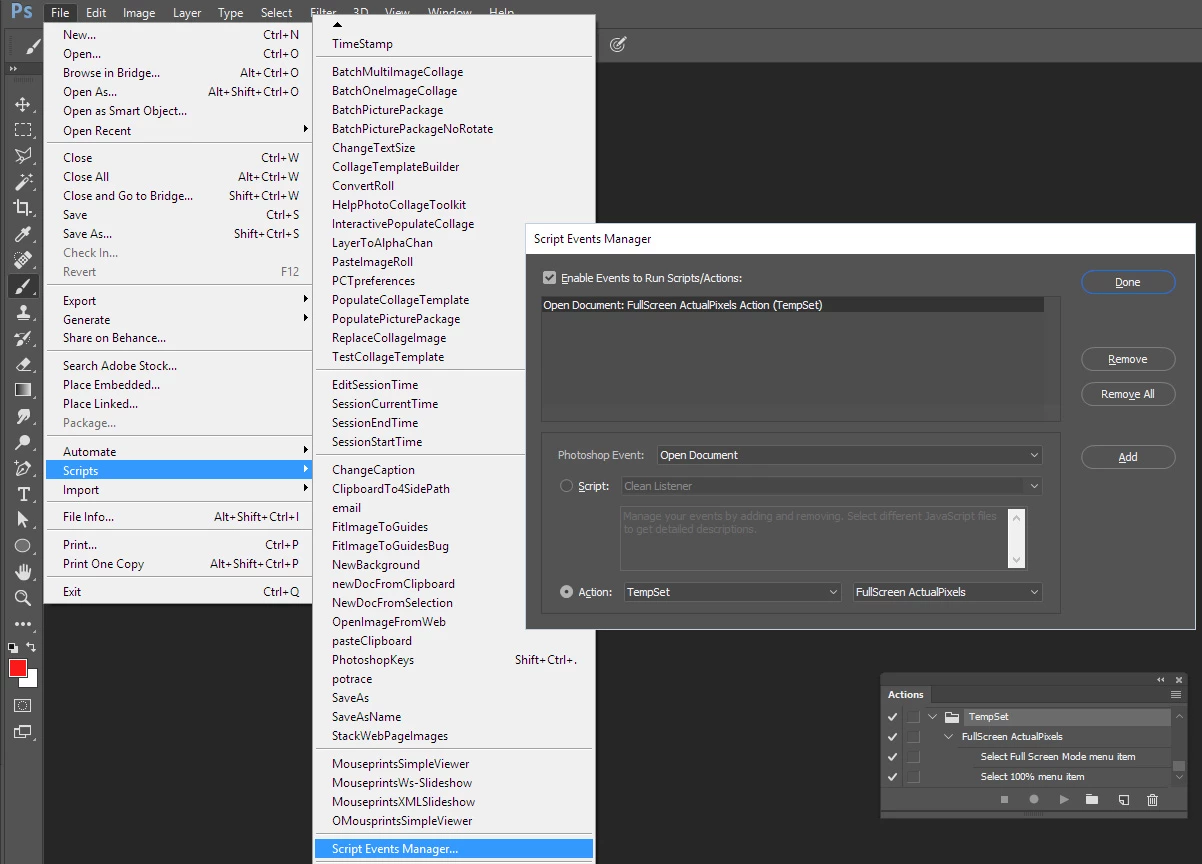Screen dimensions: 1202x864
Task: Open the Actions panel flyout menu
Action: coord(1176,694)
